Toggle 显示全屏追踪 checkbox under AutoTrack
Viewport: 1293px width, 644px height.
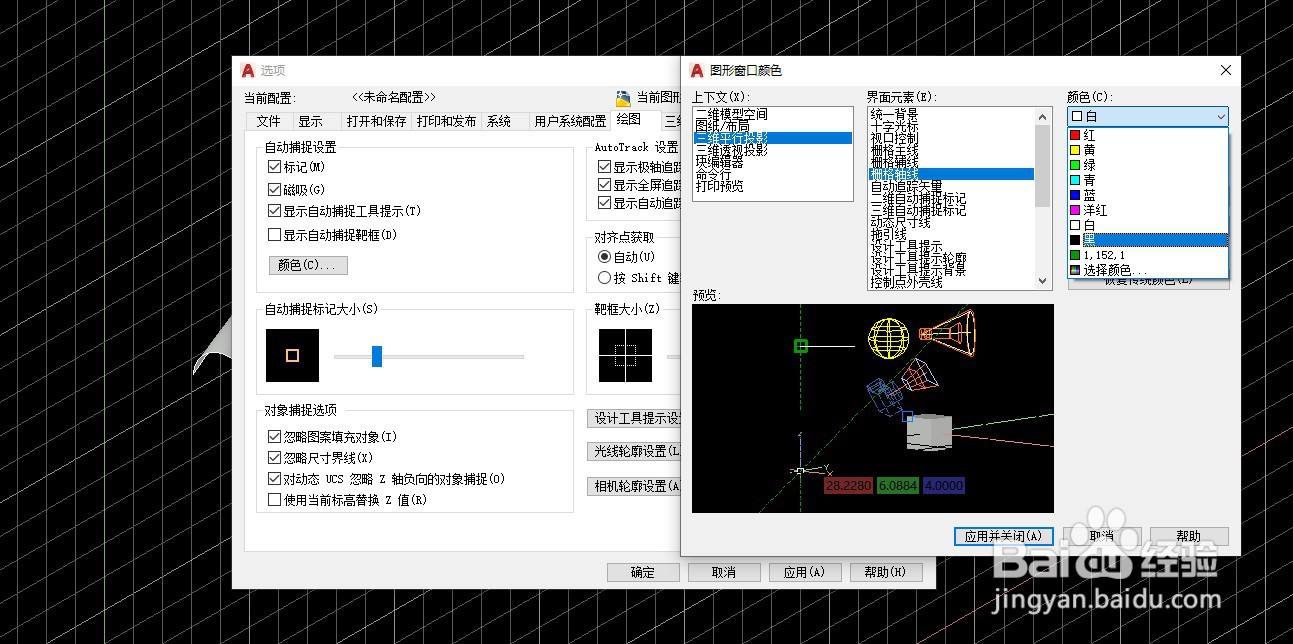[x=604, y=185]
